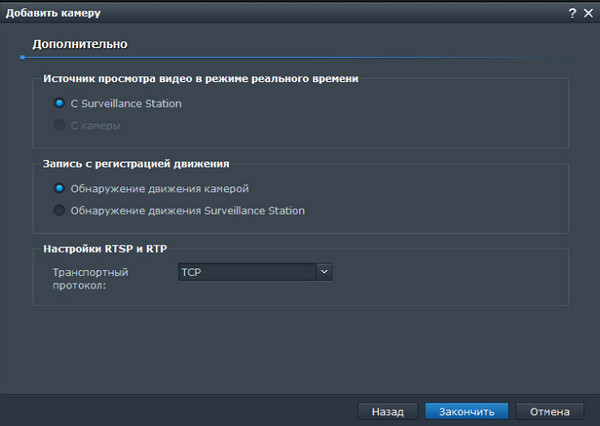The width and height of the screenshot is (600, 426).
Task: Click the 'Источник просмотра видео' section header
Action: [x=200, y=78]
